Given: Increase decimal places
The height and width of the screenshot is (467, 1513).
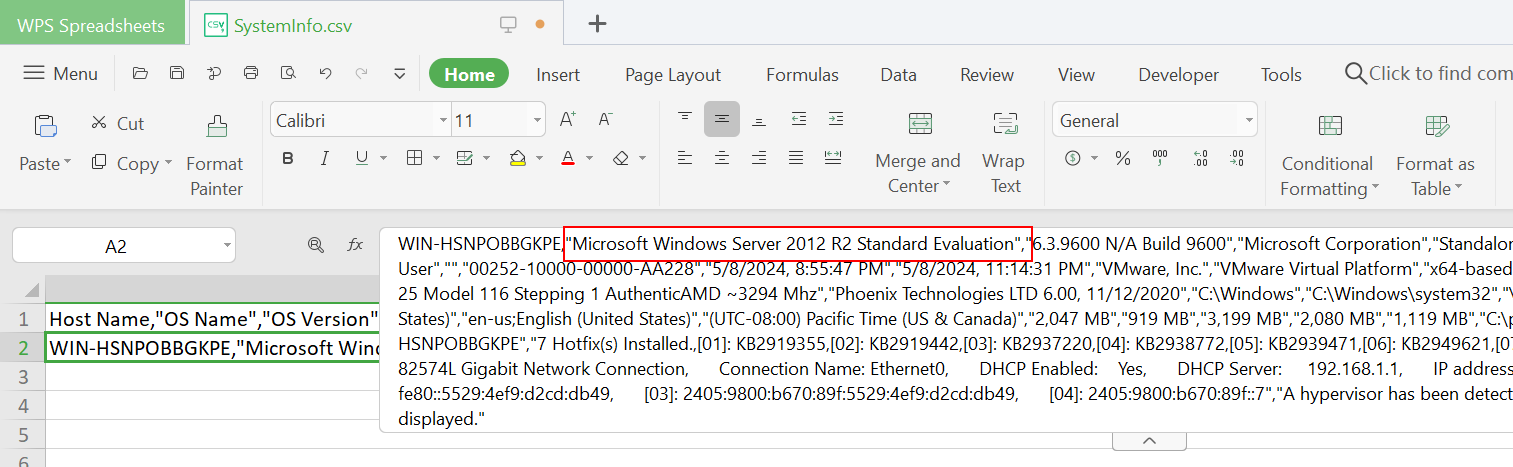Looking at the screenshot, I should click(x=1200, y=158).
